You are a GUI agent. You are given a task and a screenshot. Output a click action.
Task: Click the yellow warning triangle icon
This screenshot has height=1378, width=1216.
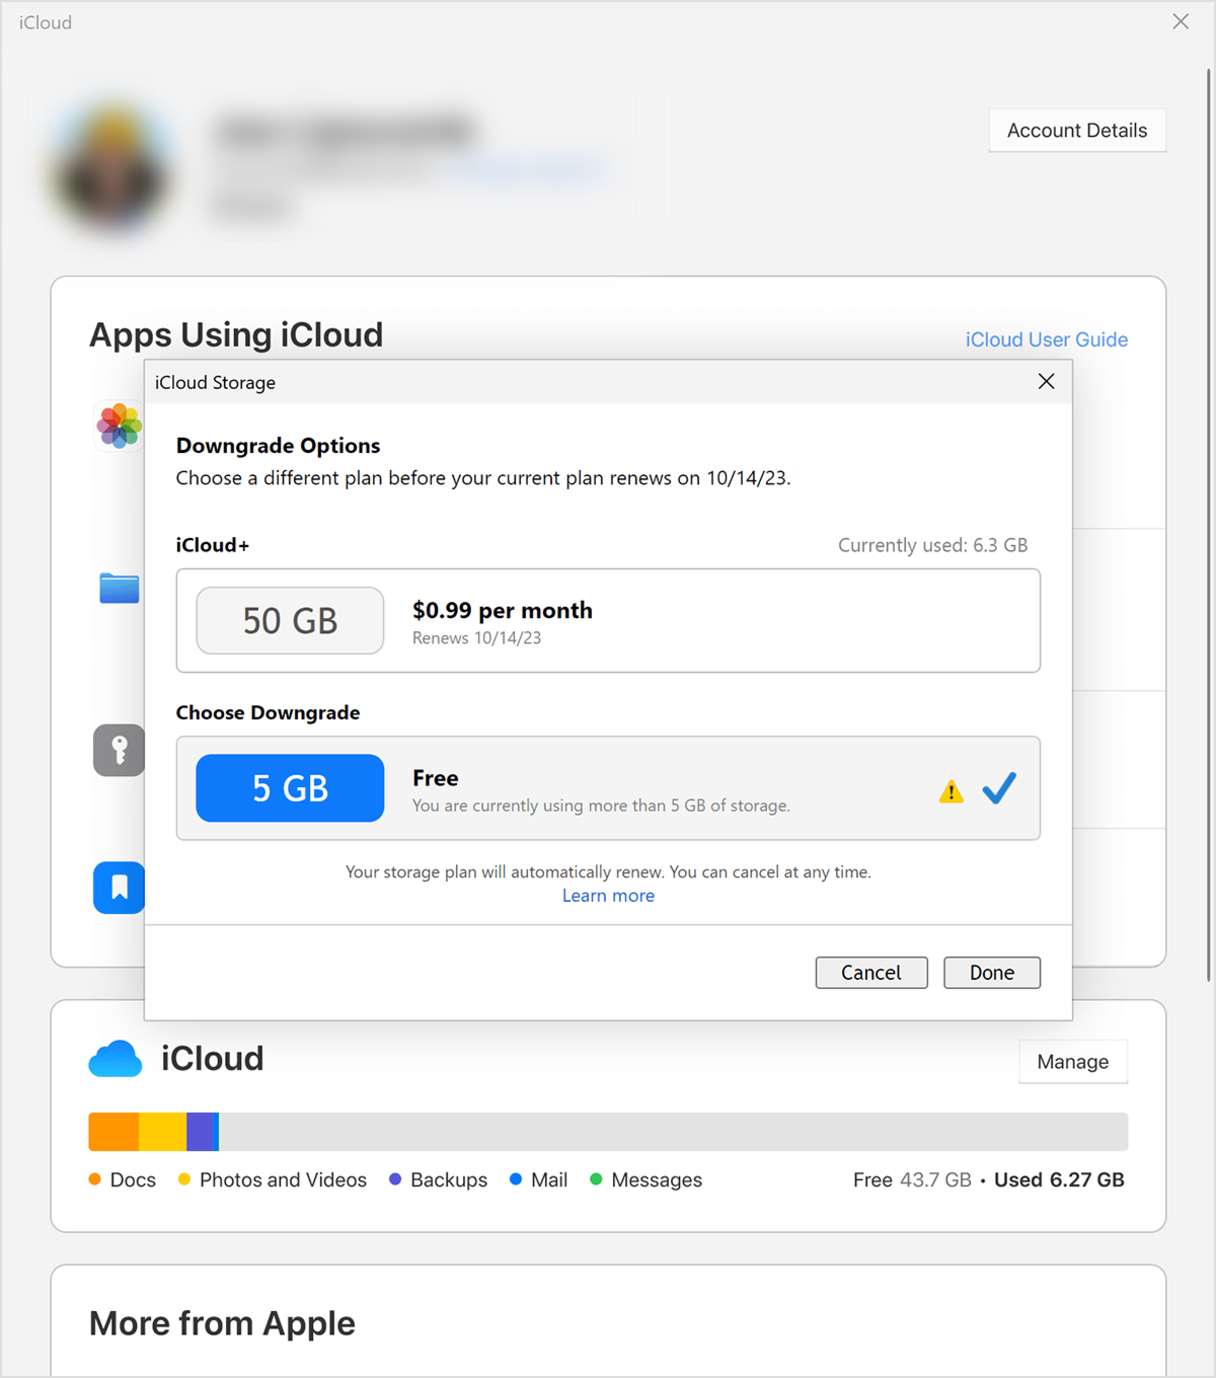(x=951, y=792)
